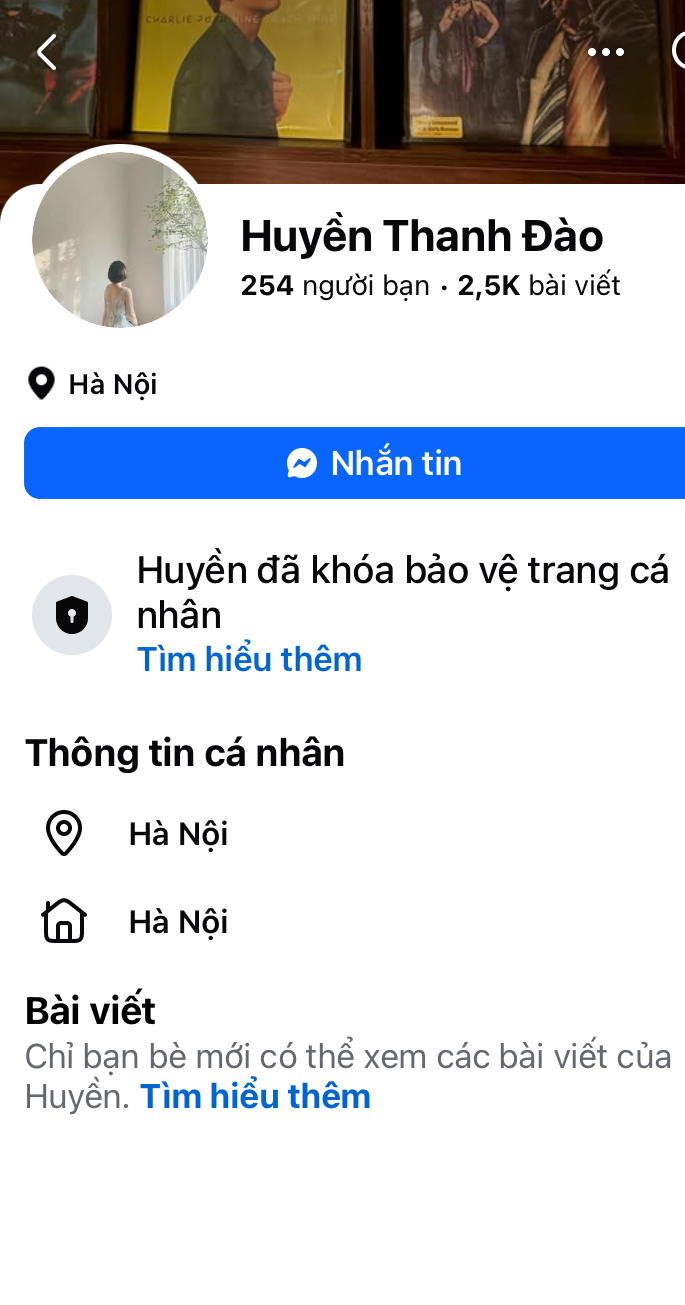Tap the Hà Nội current city entry
The image size is (685, 1305).
pos(178,834)
